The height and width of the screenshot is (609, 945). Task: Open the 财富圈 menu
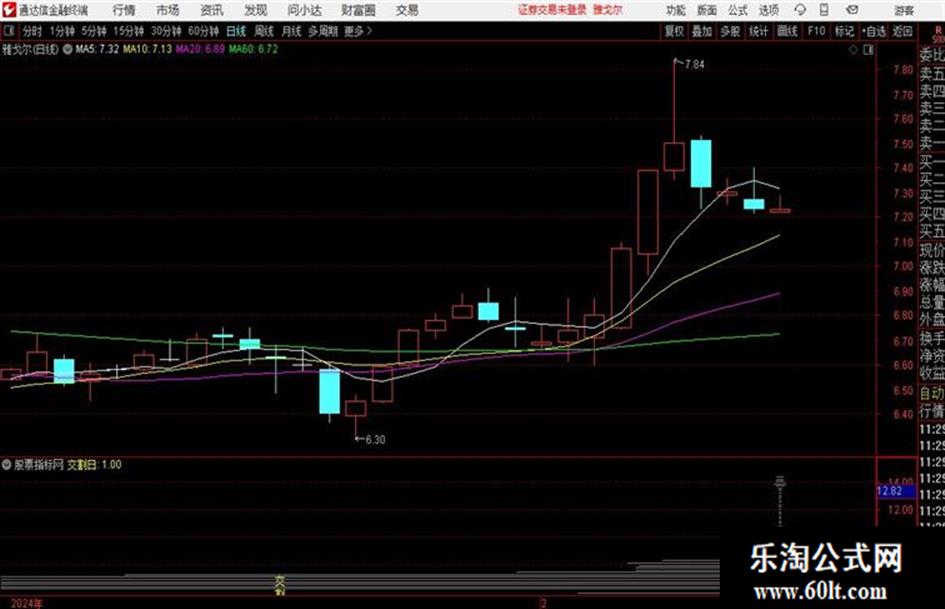pyautogui.click(x=358, y=10)
